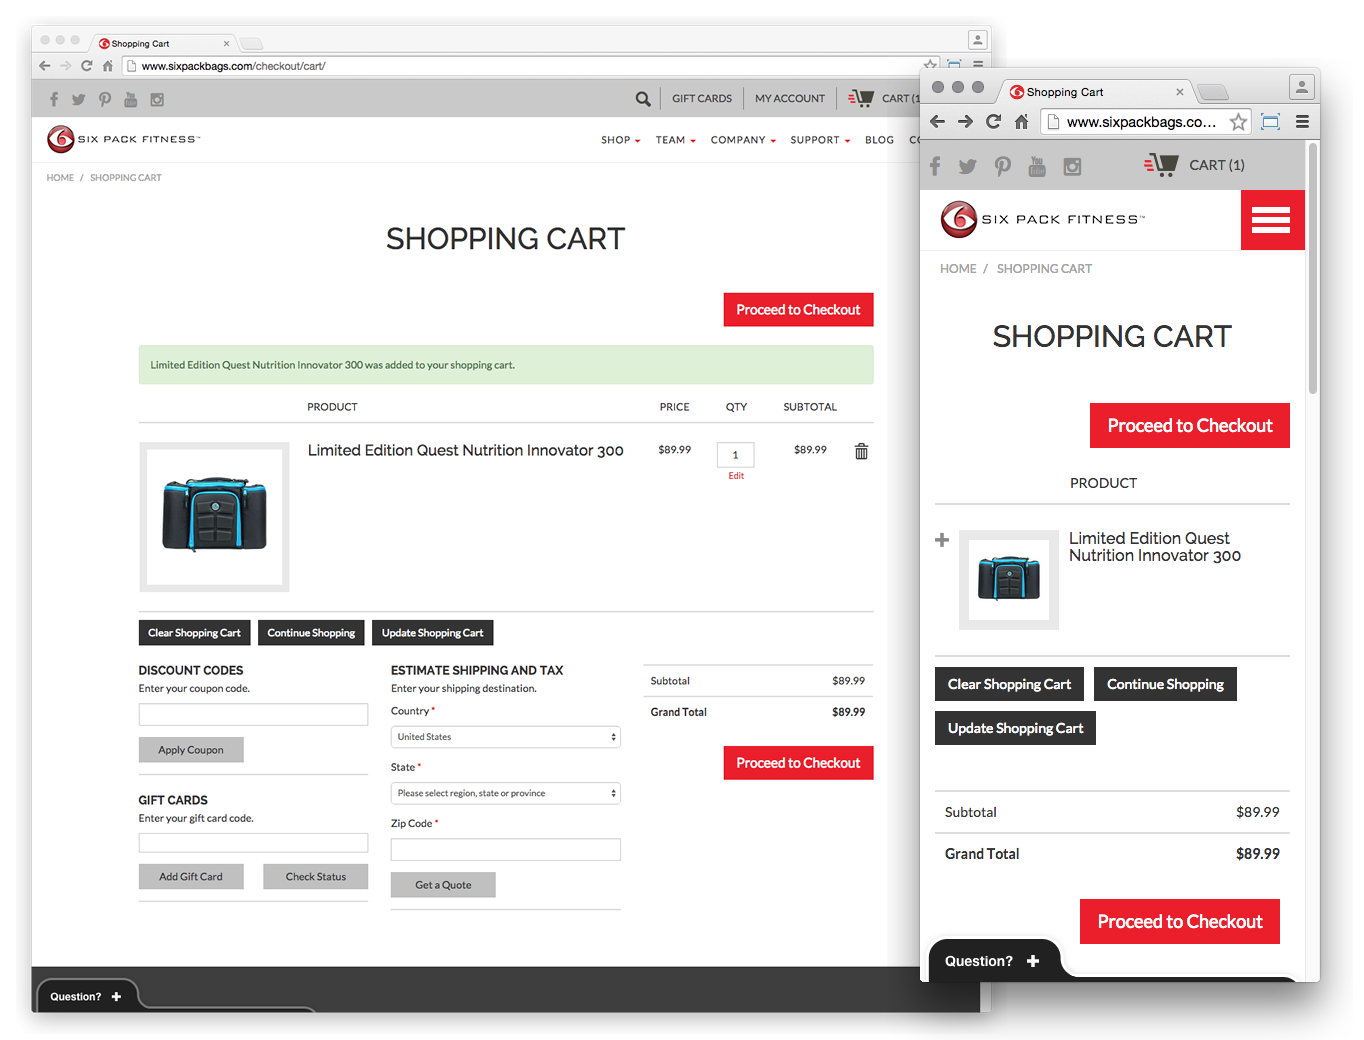
Task: Click Twitter icon in large browser window
Action: 78,99
